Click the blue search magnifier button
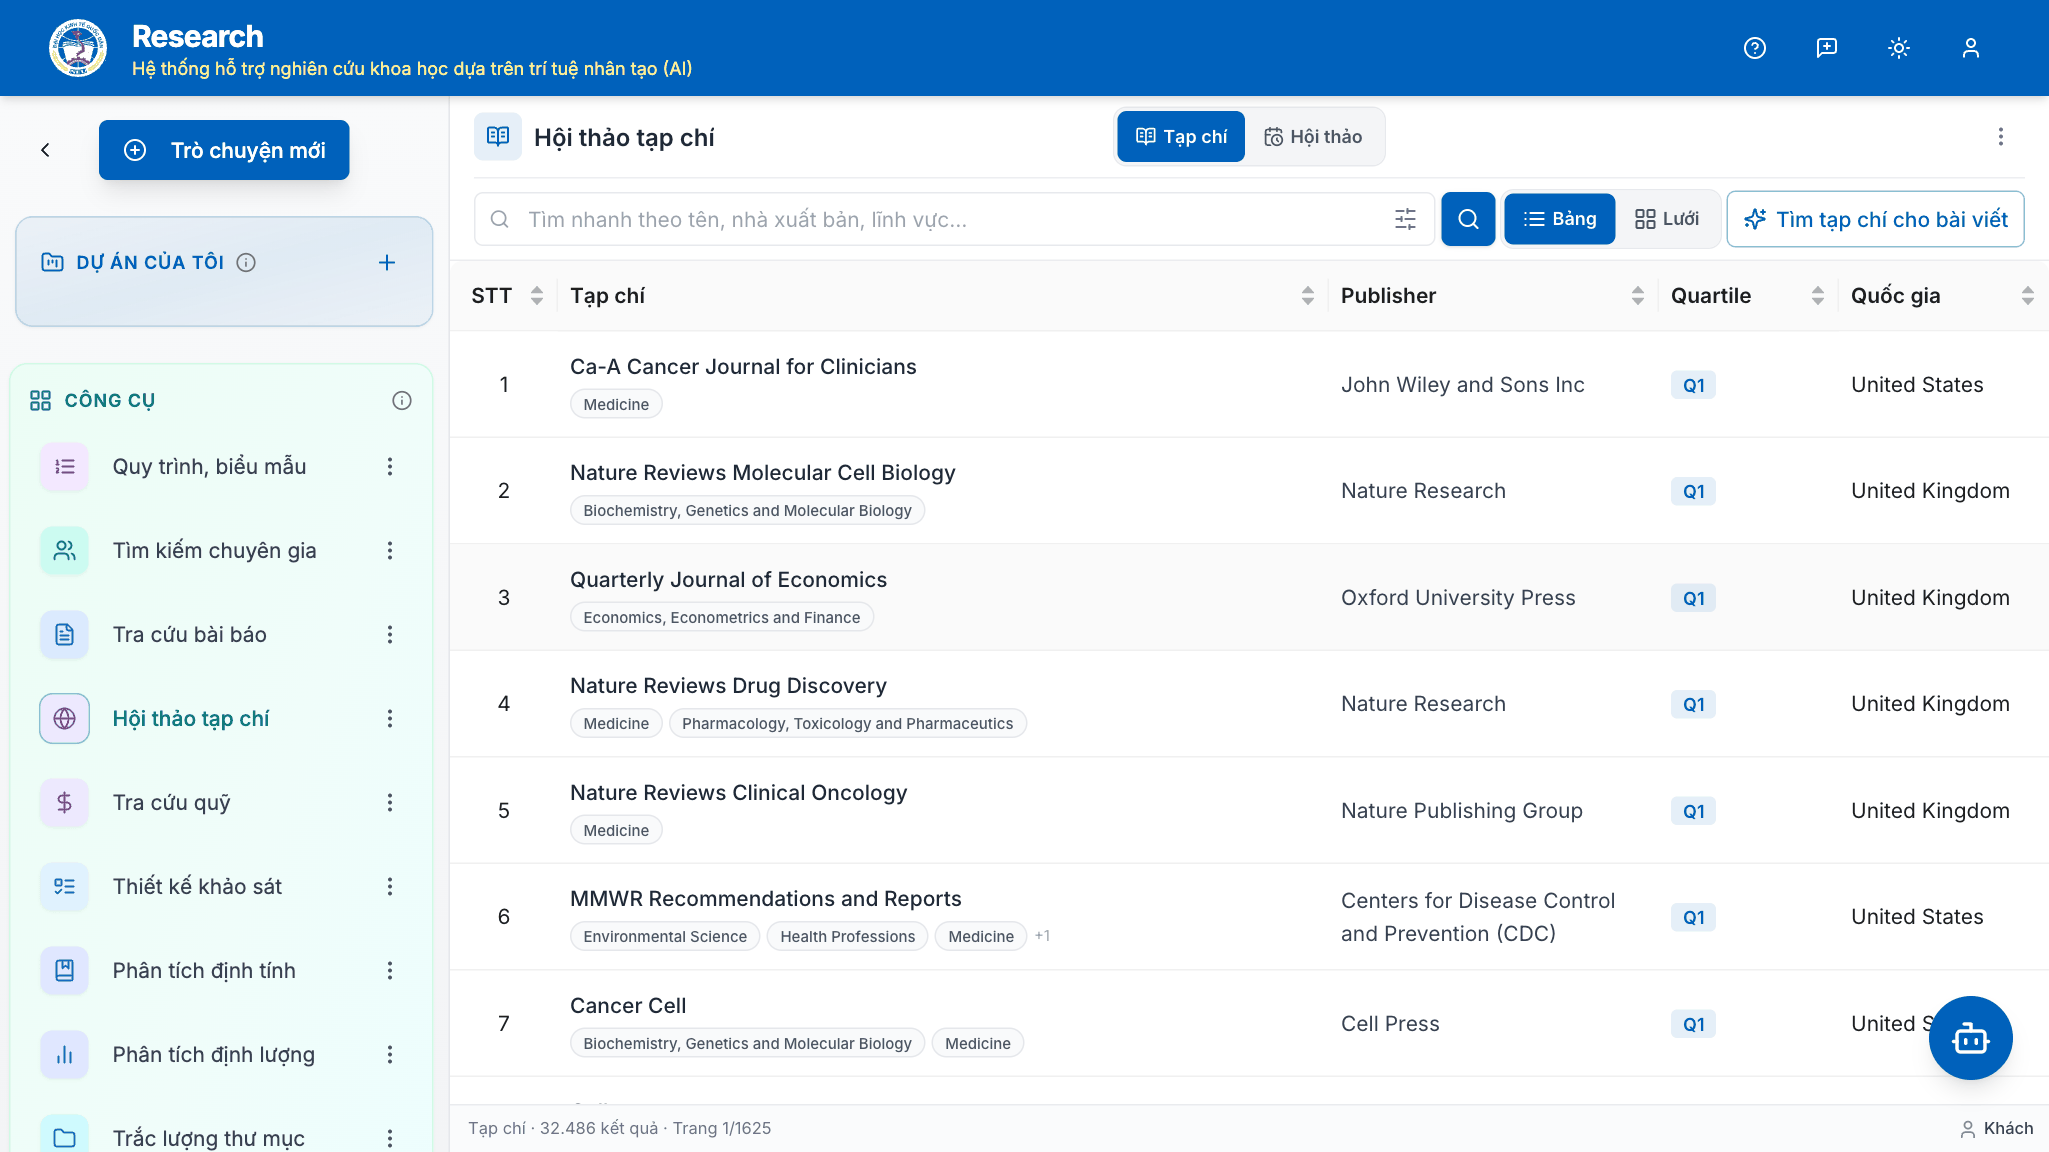Screen dimensions: 2049x1152 1468,219
